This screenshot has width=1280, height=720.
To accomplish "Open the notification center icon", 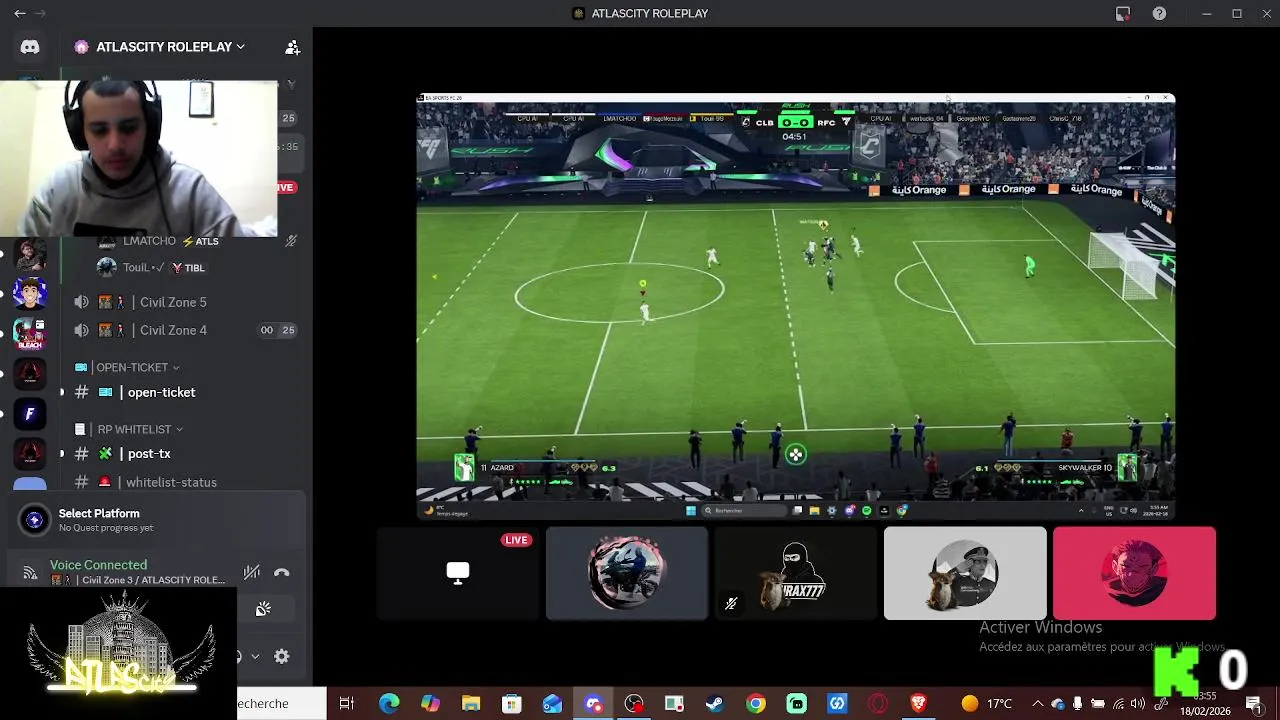I will tap(1253, 704).
